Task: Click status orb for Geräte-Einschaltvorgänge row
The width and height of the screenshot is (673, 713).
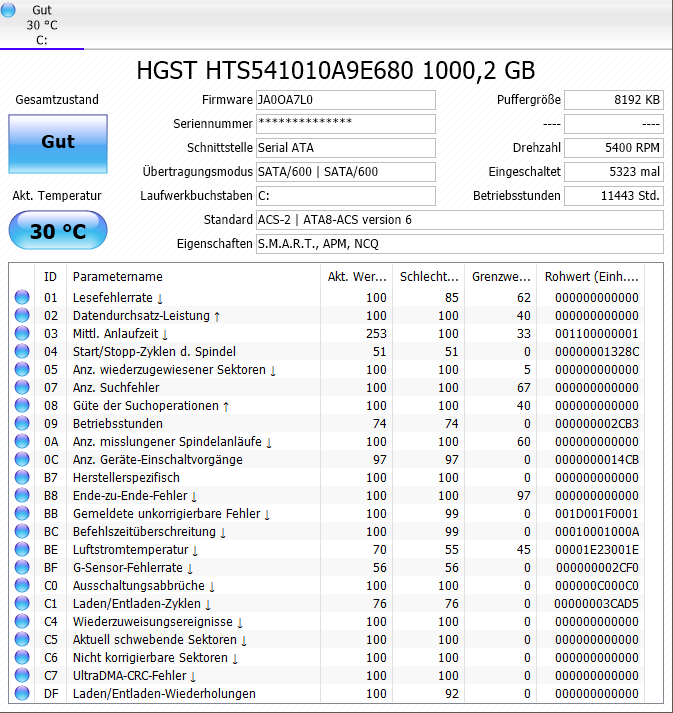Action: tap(22, 459)
